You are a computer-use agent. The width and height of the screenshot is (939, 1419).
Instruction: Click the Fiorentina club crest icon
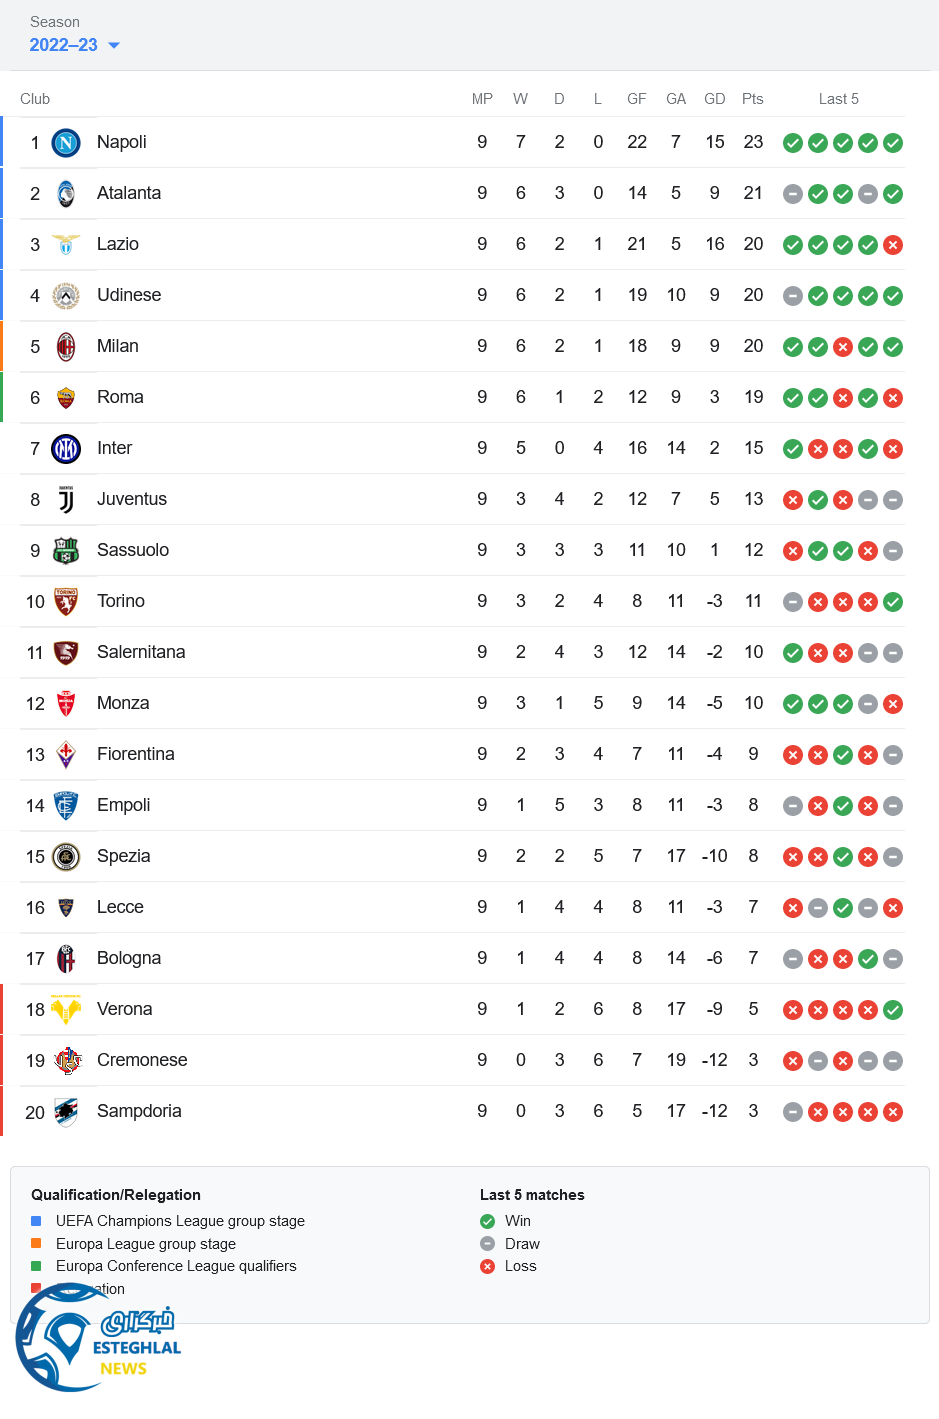tap(66, 755)
